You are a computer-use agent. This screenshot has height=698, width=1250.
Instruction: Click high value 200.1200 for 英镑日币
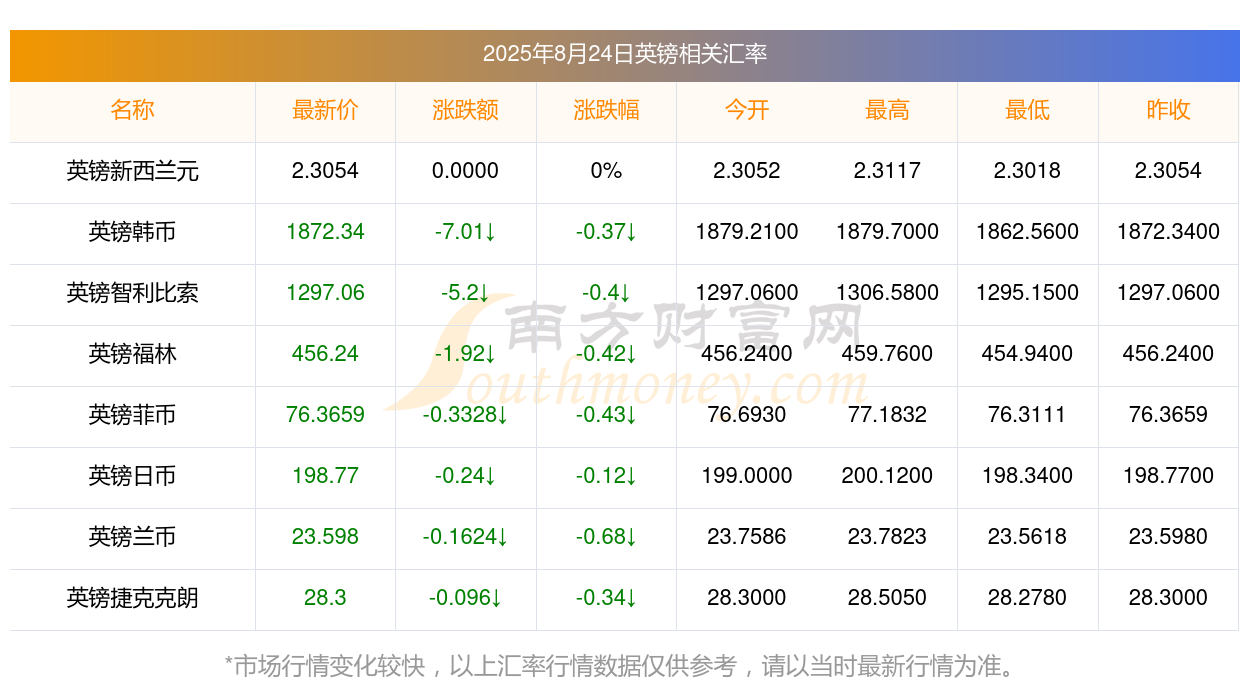click(887, 476)
